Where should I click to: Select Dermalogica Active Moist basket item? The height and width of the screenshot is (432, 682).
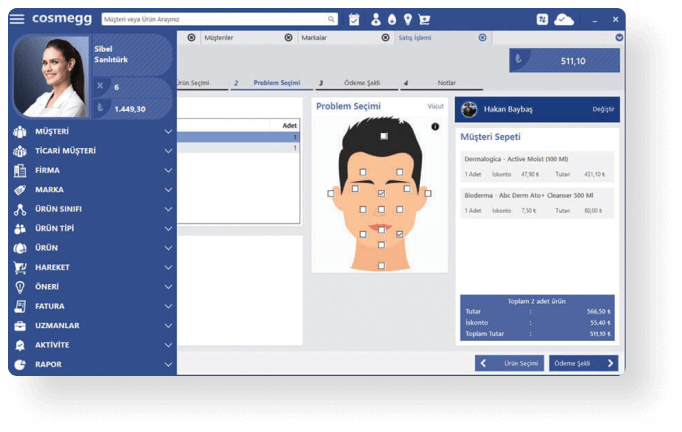(x=537, y=166)
